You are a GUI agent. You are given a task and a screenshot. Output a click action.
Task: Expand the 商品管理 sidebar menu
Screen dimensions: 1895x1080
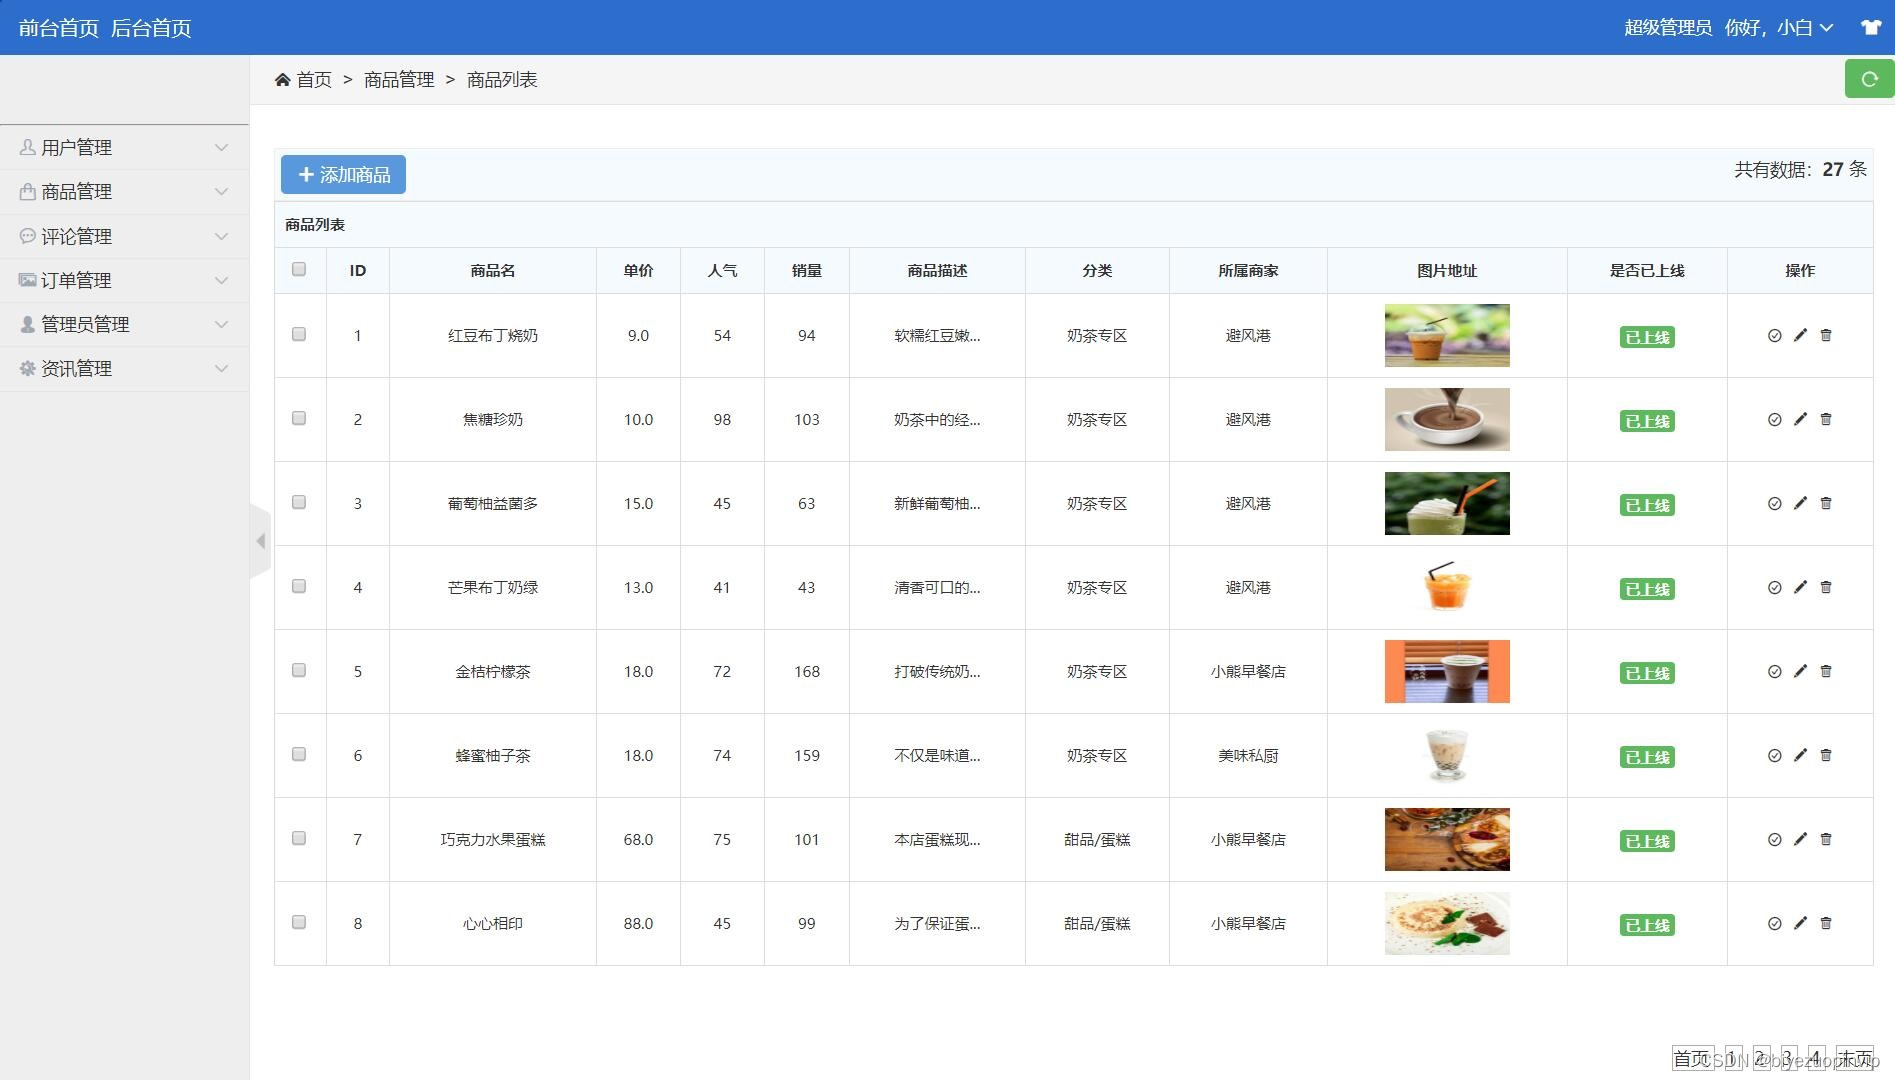coord(124,191)
